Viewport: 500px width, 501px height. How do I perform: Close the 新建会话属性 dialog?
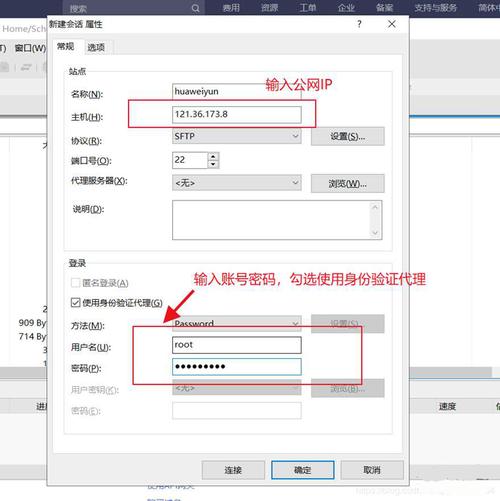pos(392,24)
